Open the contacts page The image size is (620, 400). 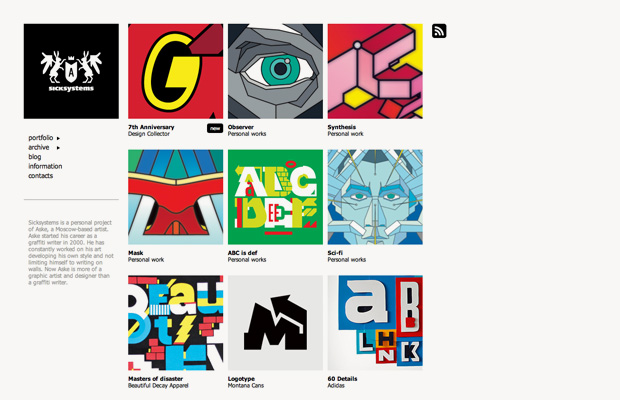click(x=40, y=176)
